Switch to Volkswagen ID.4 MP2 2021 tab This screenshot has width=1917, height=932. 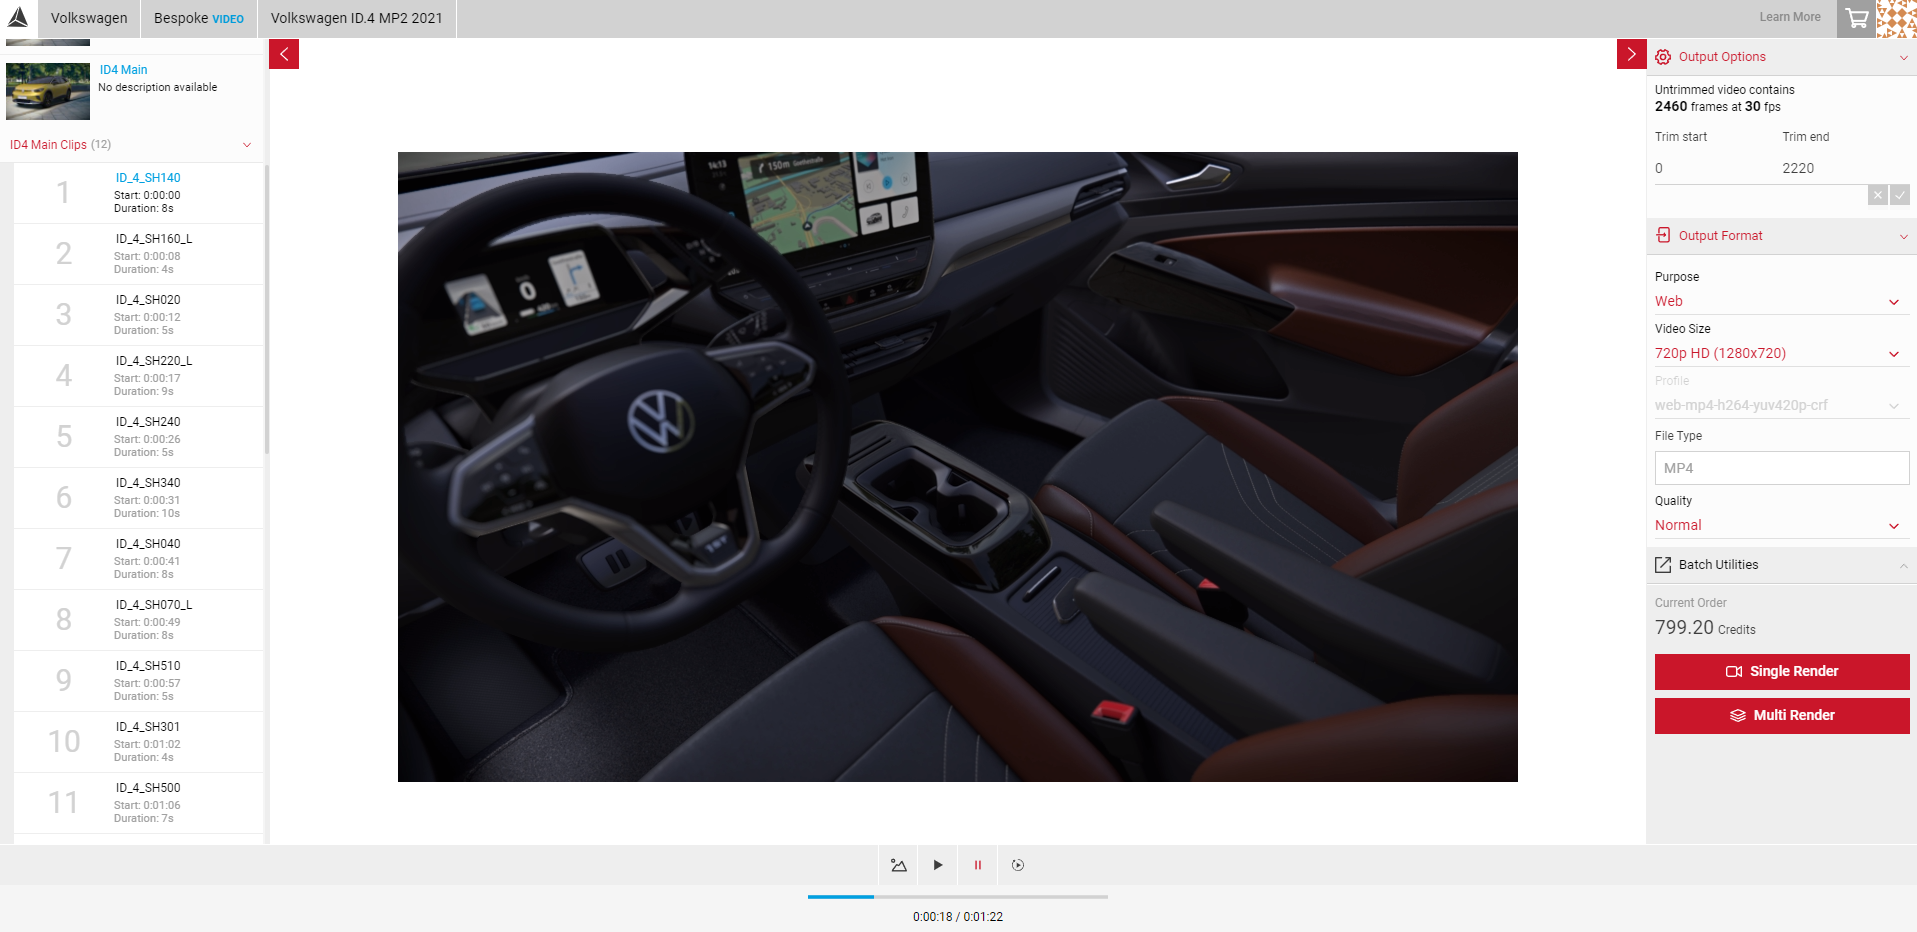coord(356,18)
